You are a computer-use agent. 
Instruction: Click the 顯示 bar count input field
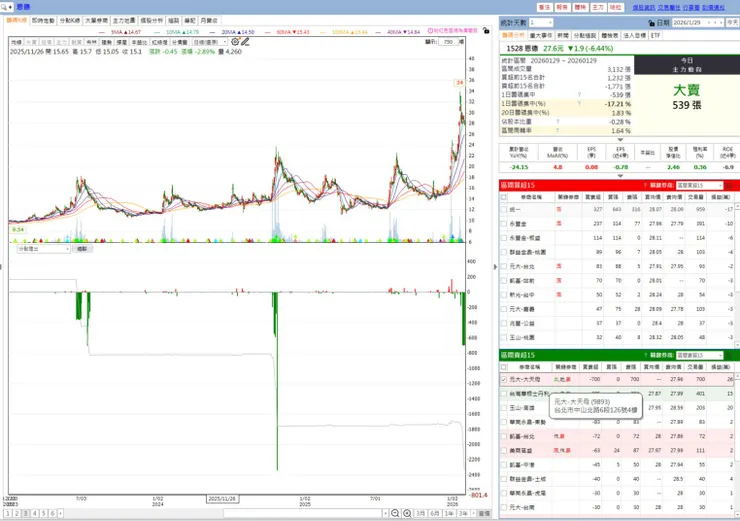(448, 42)
